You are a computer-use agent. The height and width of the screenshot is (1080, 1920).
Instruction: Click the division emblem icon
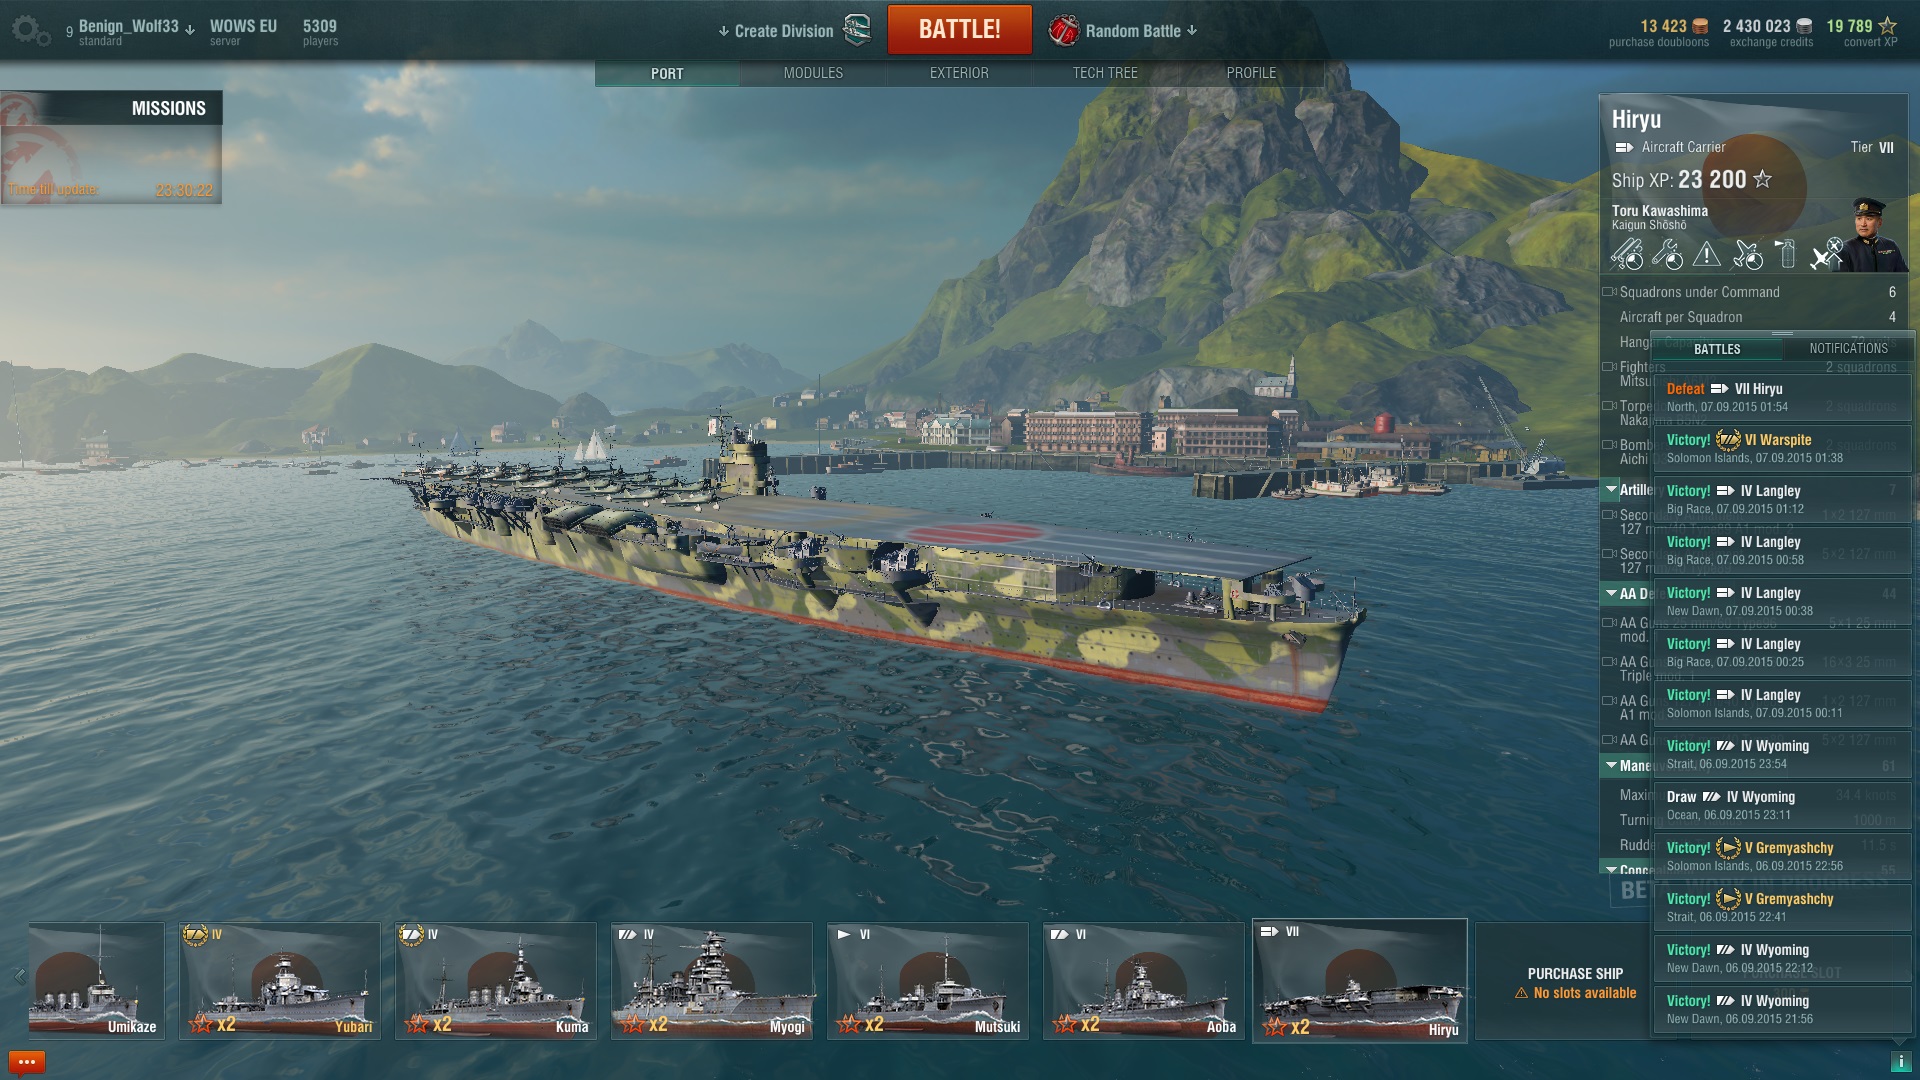pyautogui.click(x=857, y=30)
